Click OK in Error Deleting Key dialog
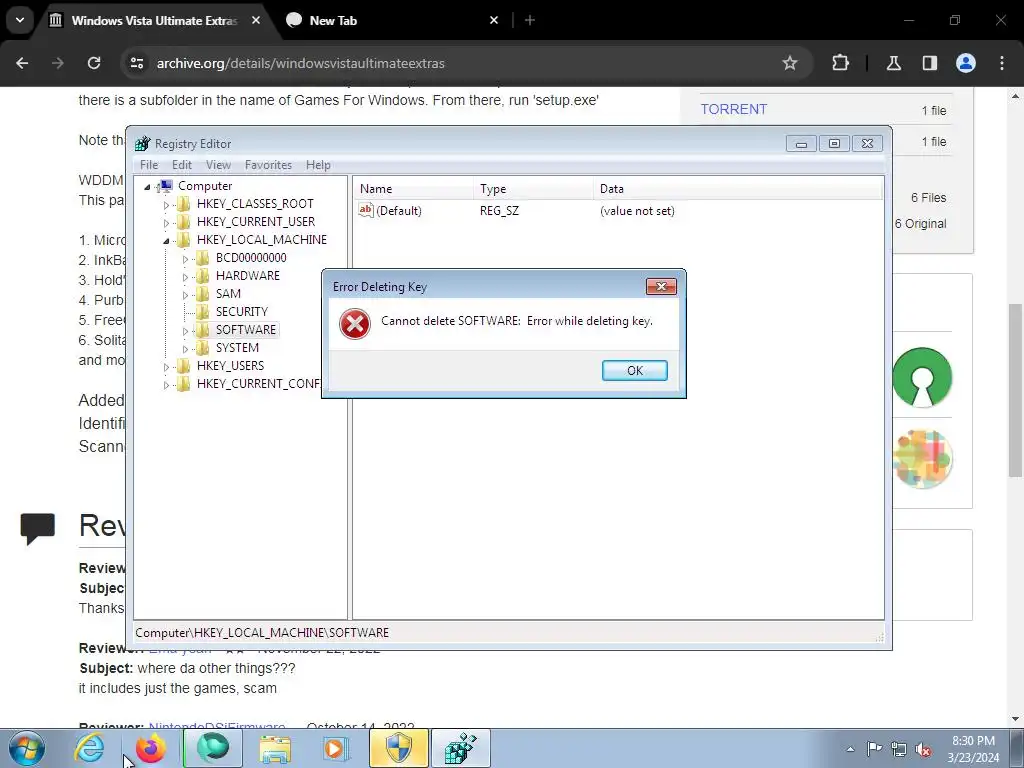The height and width of the screenshot is (768, 1024). [634, 370]
